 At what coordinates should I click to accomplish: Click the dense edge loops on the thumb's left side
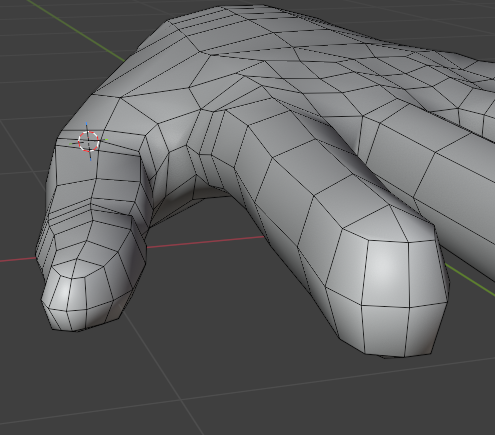[67, 213]
